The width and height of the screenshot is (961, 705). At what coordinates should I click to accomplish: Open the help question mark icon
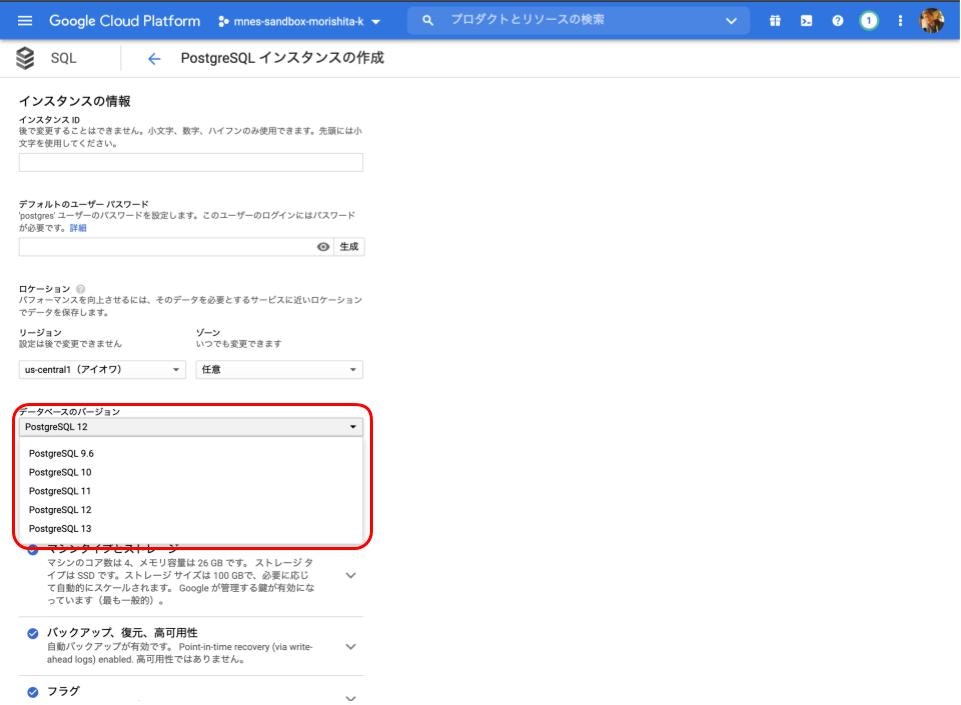(837, 21)
